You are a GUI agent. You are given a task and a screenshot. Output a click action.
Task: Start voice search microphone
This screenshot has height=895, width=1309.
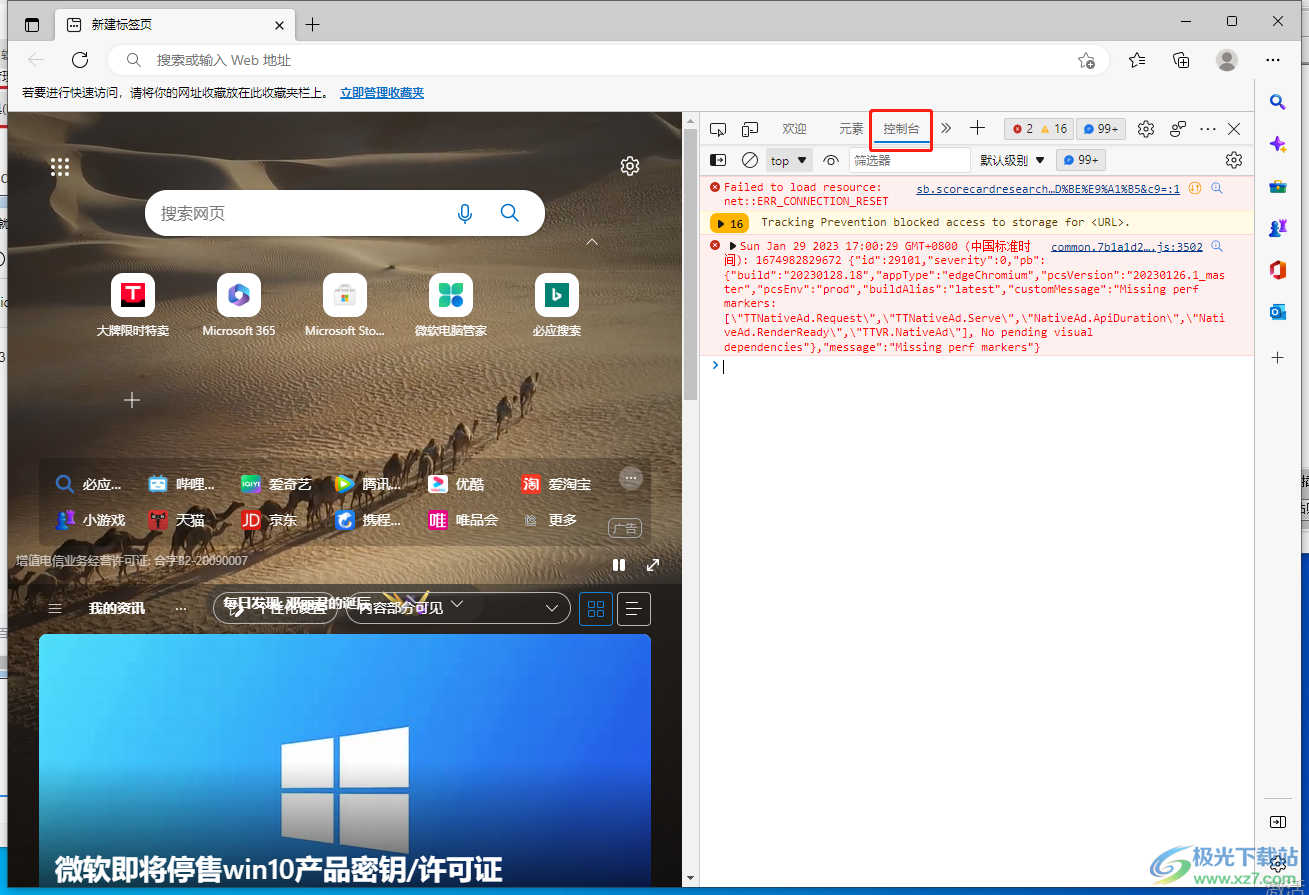[x=465, y=213]
